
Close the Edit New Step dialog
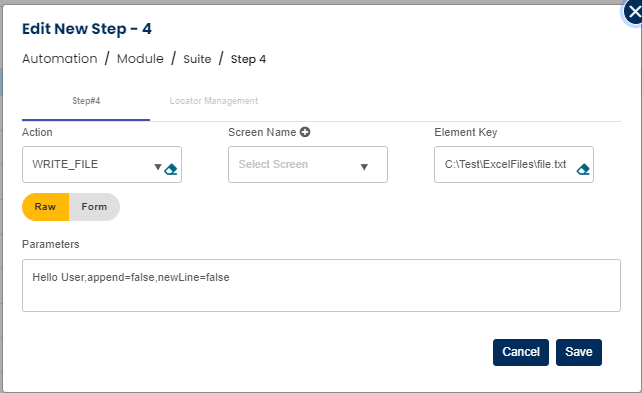(x=634, y=12)
